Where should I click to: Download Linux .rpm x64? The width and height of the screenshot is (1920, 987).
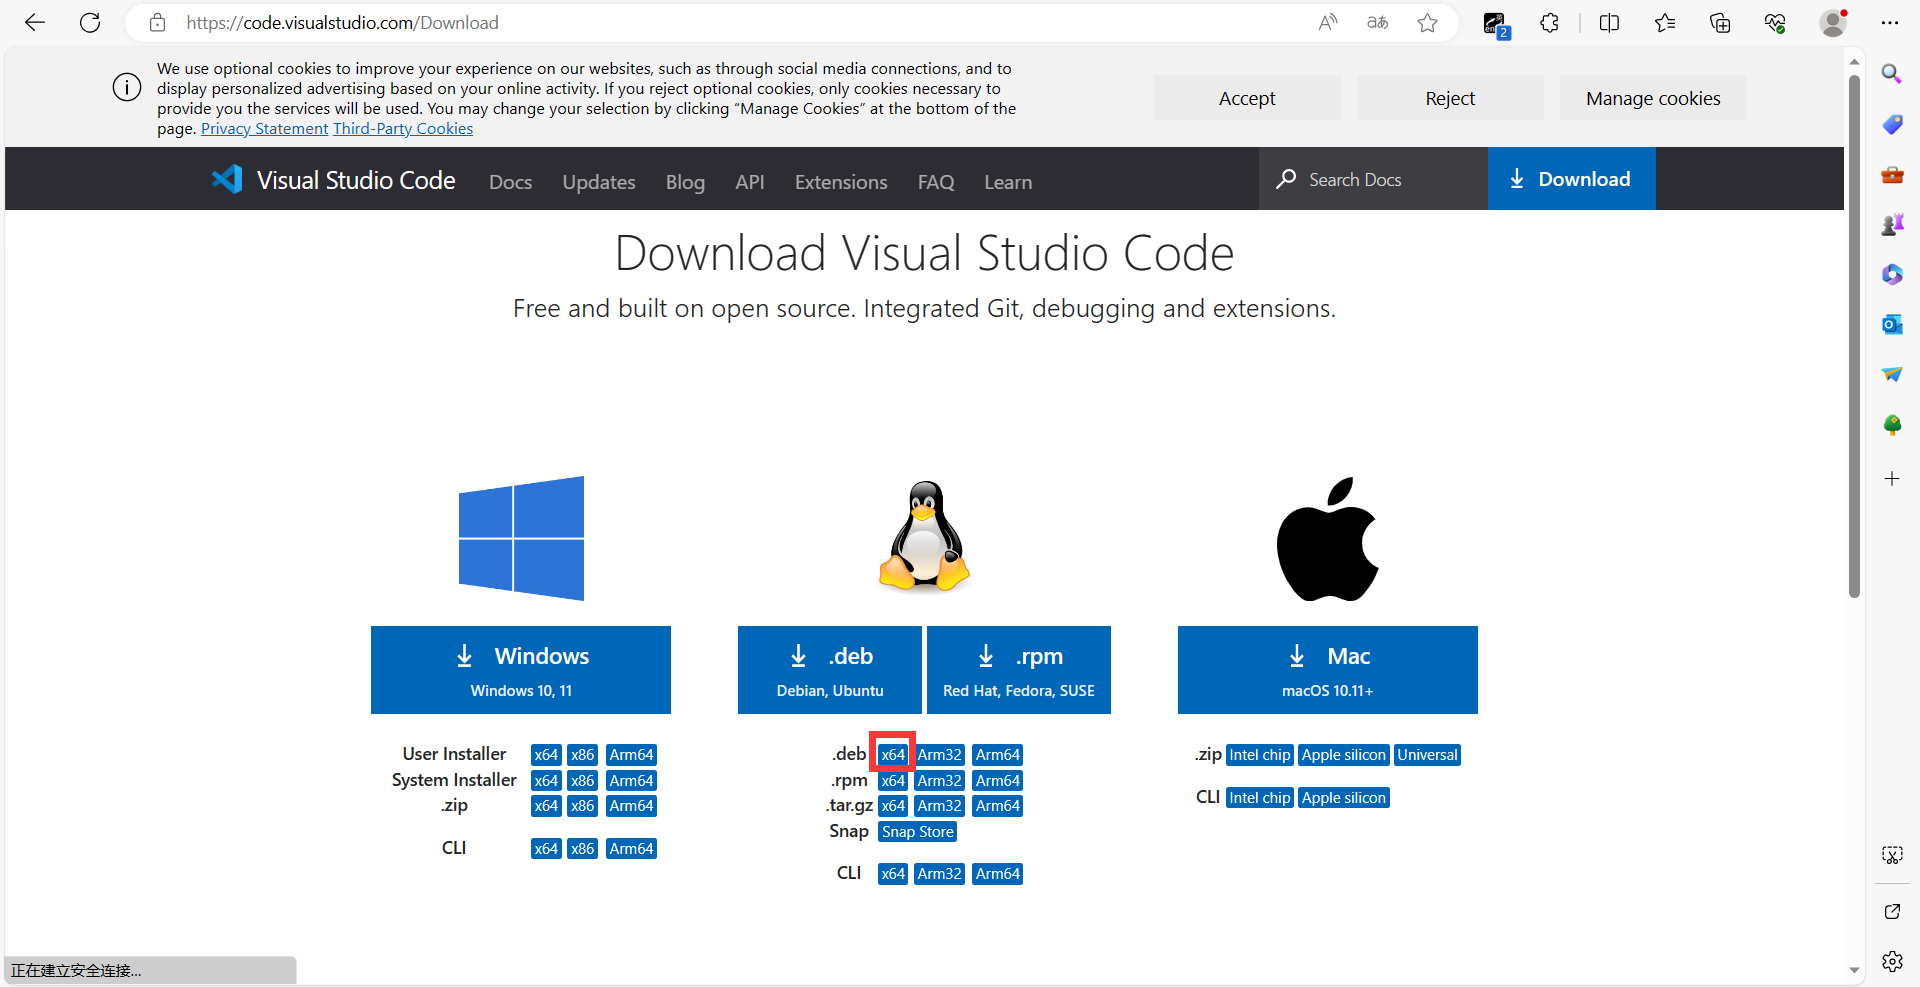pos(893,781)
